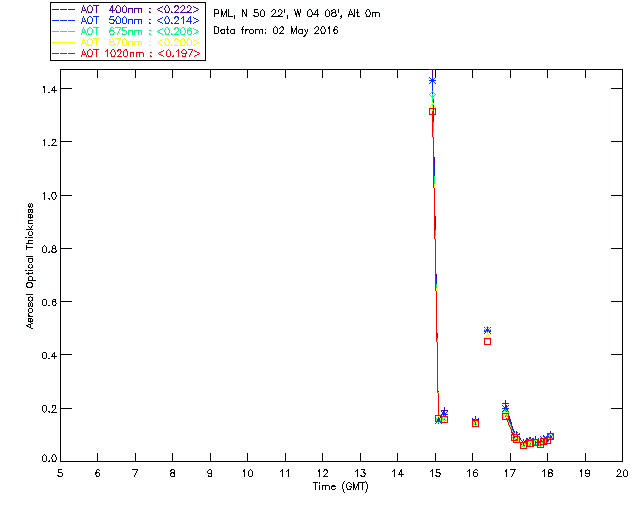The width and height of the screenshot is (640, 512).
Task: Click the 0.4 y-axis tick label
Action: pyautogui.click(x=49, y=355)
